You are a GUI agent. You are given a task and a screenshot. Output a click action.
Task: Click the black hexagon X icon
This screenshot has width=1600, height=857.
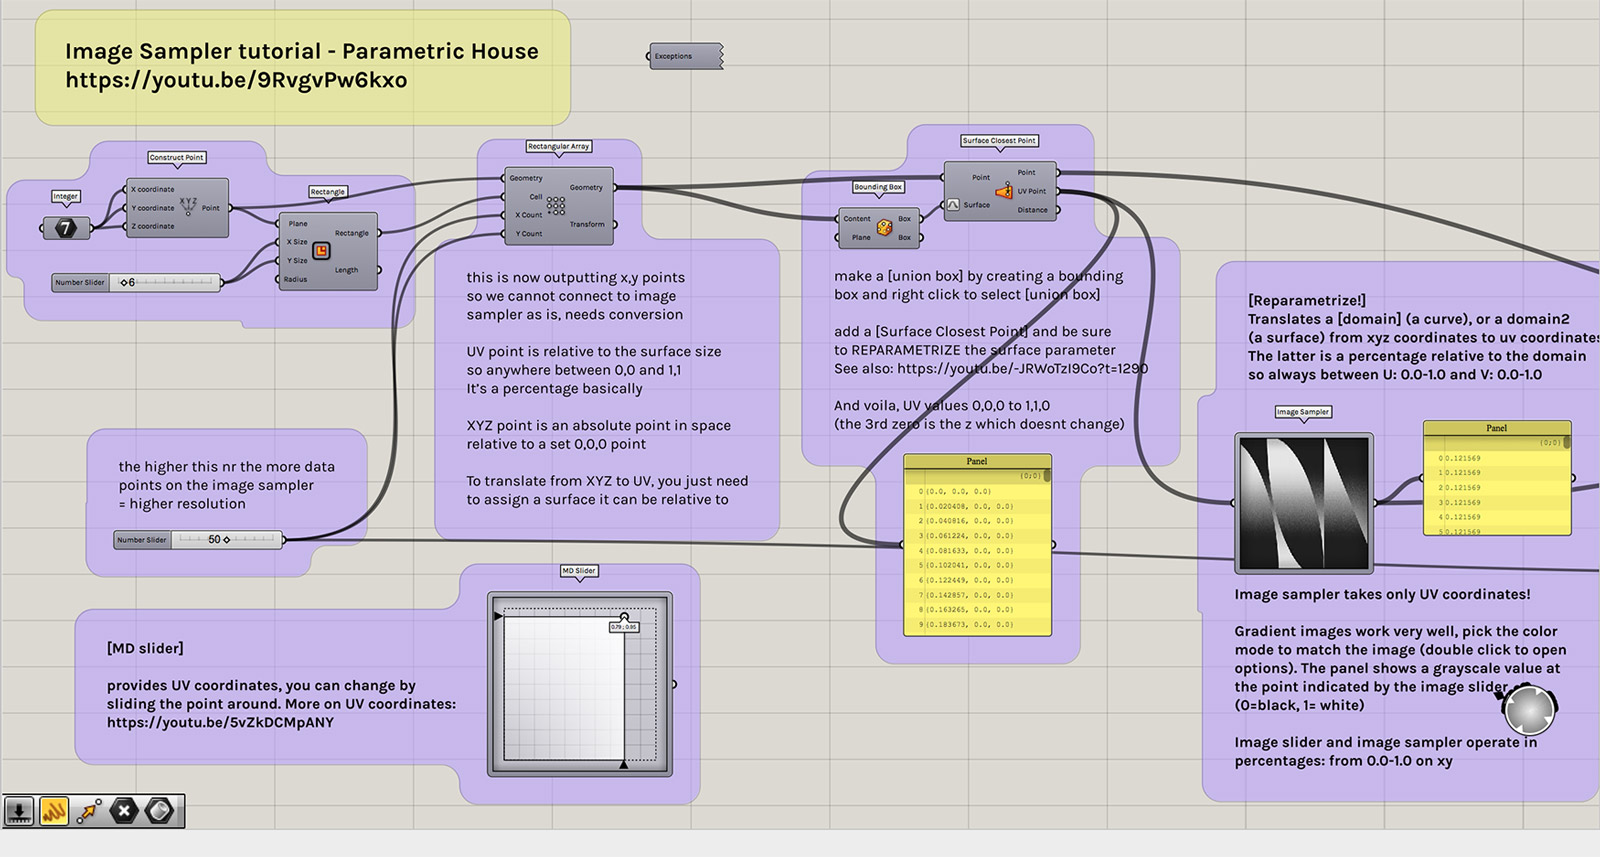124,811
